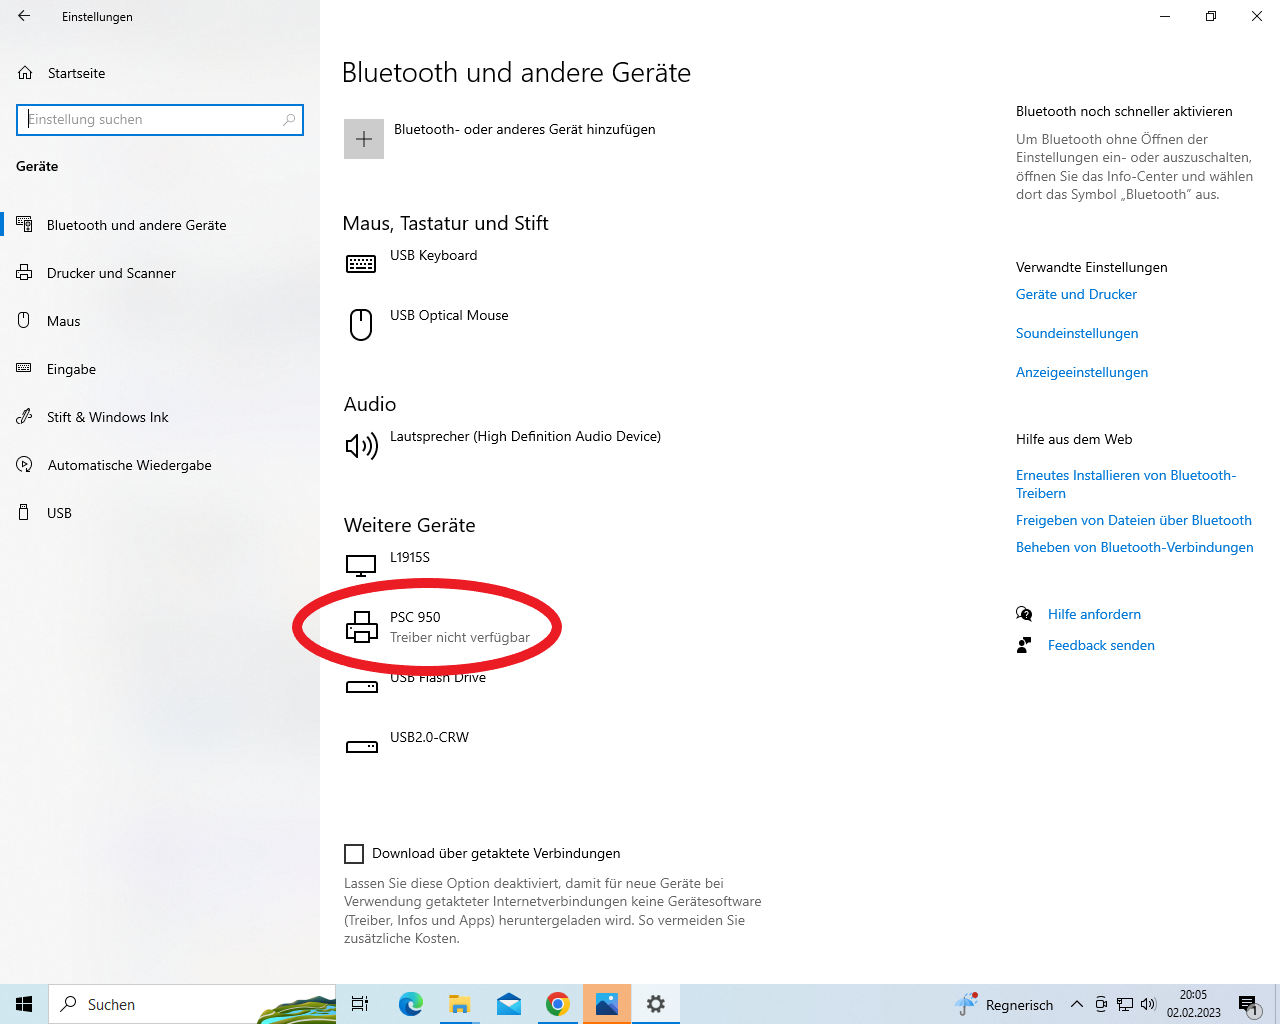Click Hilfe anfordern link
Viewport: 1280px width, 1024px height.
pyautogui.click(x=1094, y=614)
